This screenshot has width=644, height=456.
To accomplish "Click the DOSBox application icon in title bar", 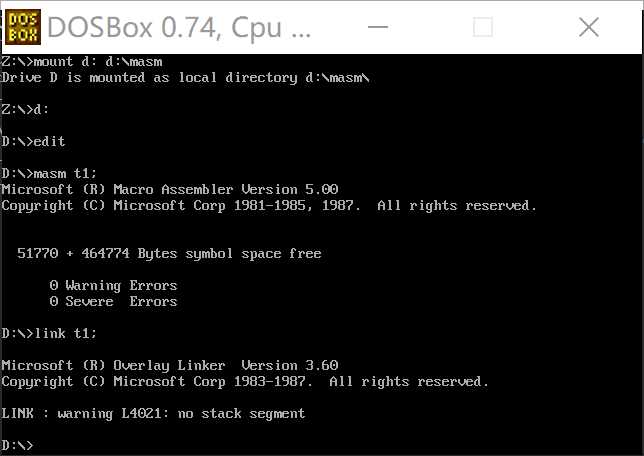I will pos(23,27).
